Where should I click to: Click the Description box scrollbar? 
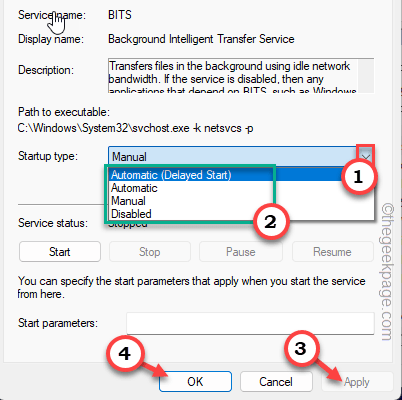tap(366, 76)
